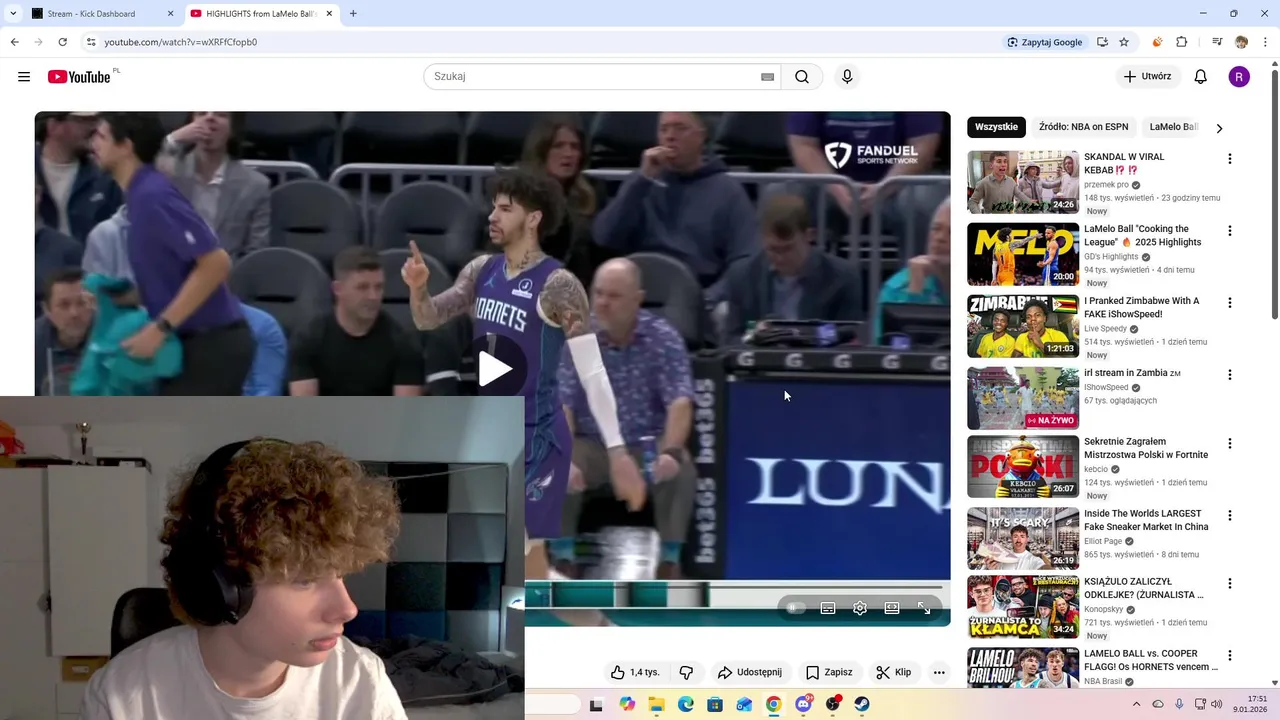Toggle autoplay switch in the video player

coord(795,608)
